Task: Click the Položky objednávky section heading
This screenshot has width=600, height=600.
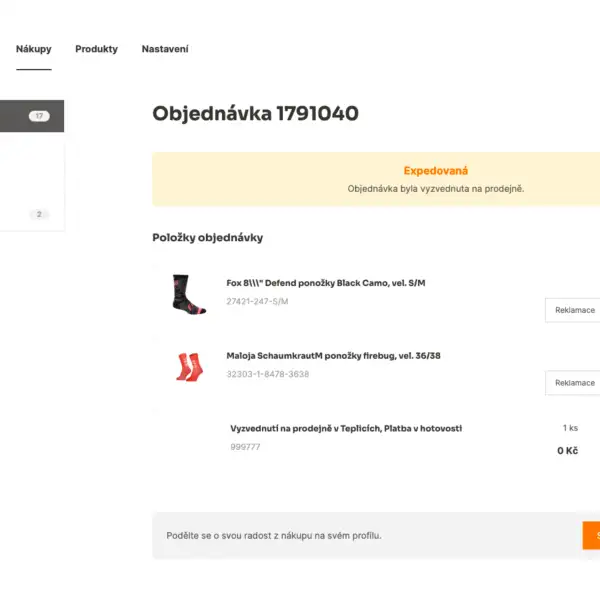Action: coord(208,238)
